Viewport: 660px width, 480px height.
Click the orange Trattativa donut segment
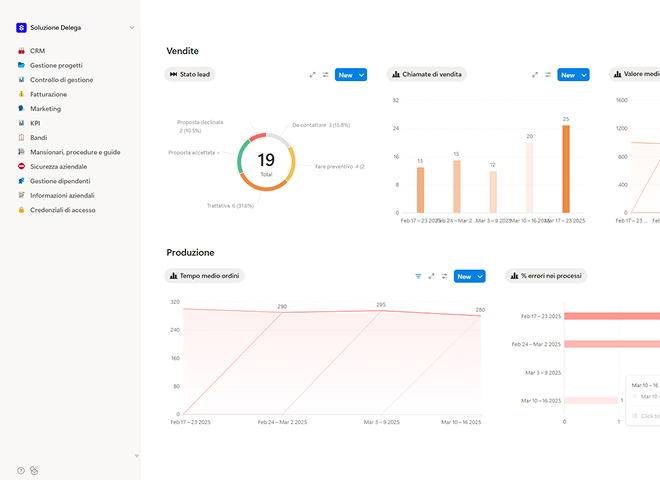click(262, 185)
